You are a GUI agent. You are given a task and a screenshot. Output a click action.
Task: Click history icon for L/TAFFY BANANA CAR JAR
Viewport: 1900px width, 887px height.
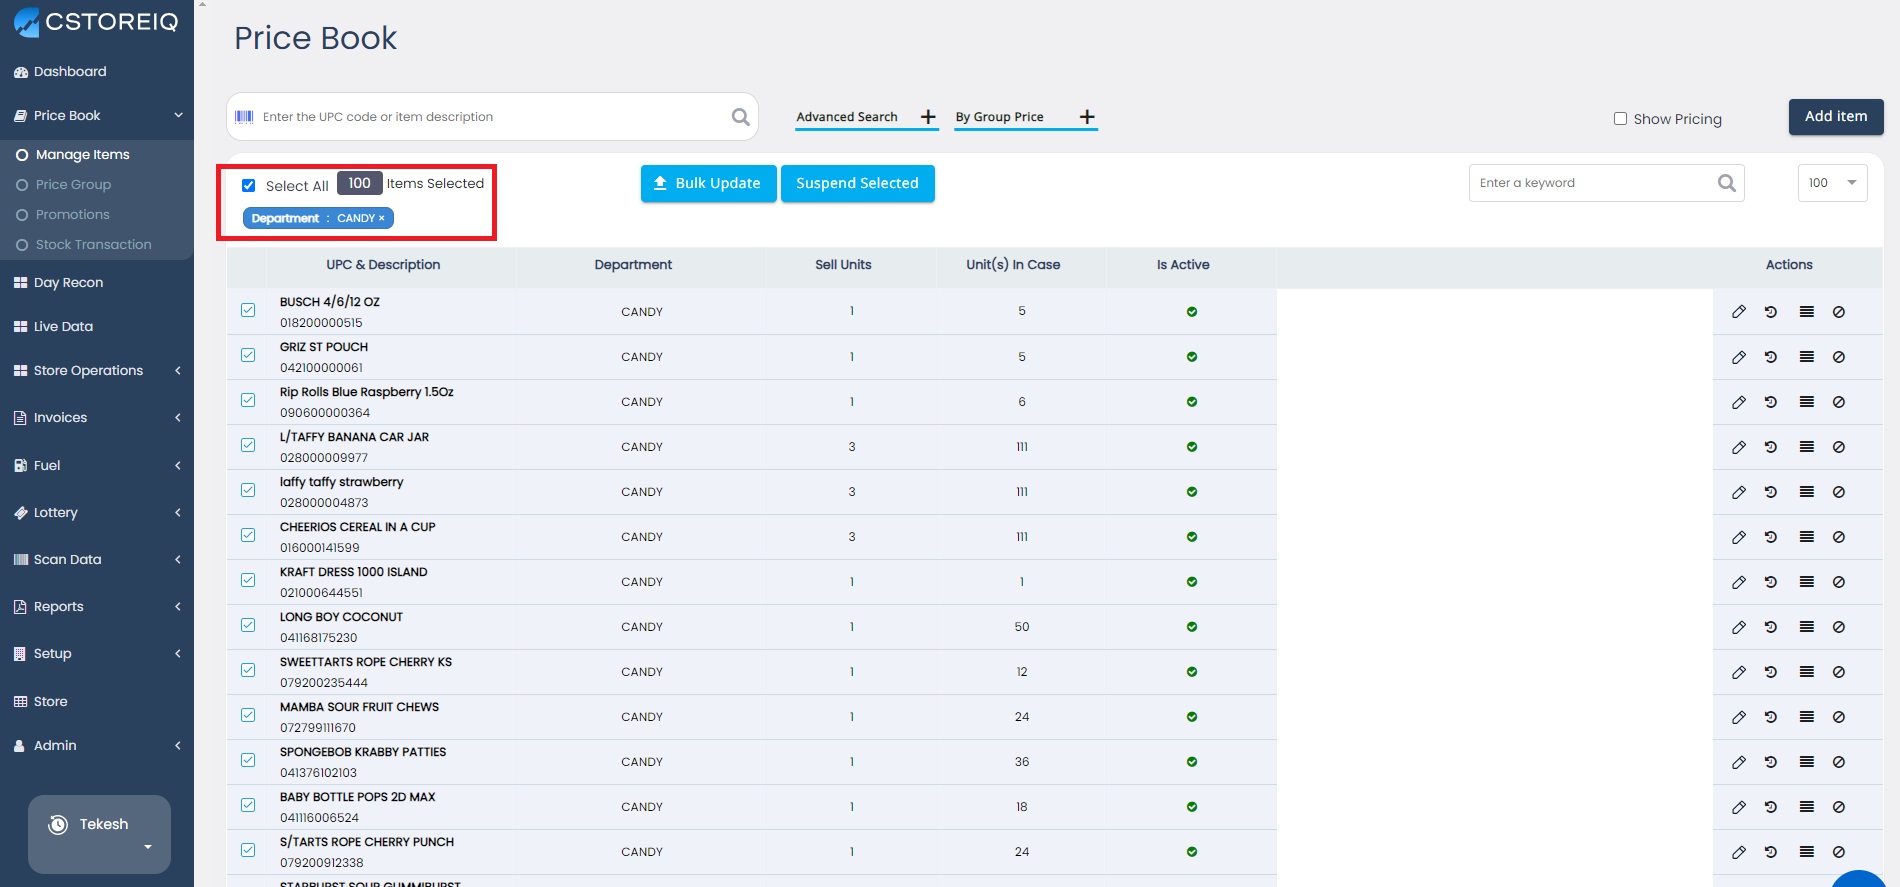point(1771,447)
